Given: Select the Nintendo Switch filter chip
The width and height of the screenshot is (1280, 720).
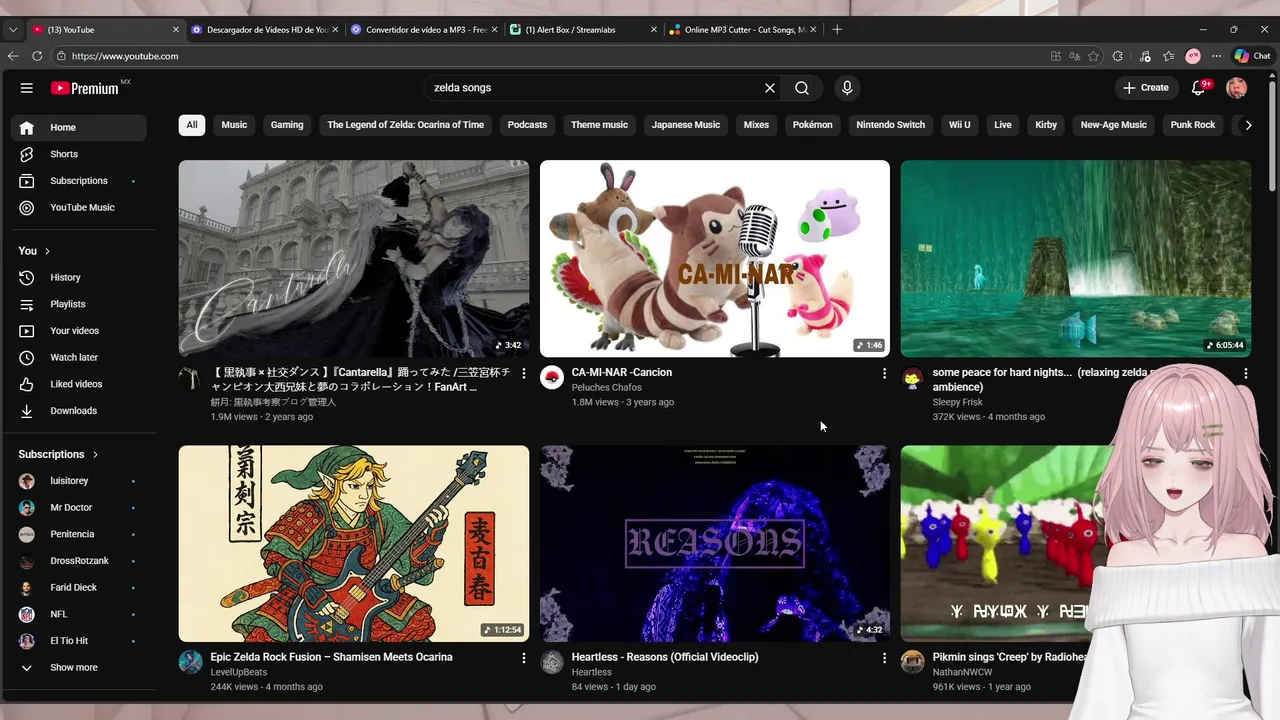Looking at the screenshot, I should coord(890,125).
